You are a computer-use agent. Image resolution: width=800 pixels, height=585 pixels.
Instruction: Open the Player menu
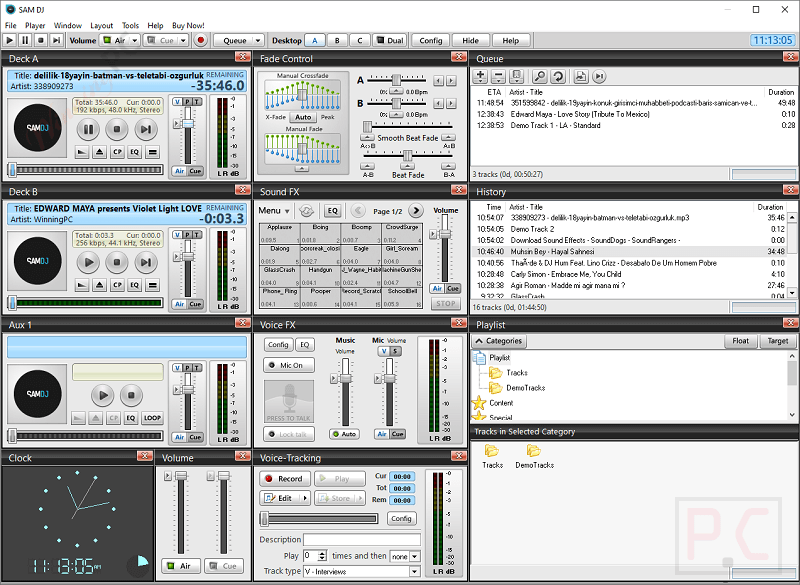pos(35,26)
